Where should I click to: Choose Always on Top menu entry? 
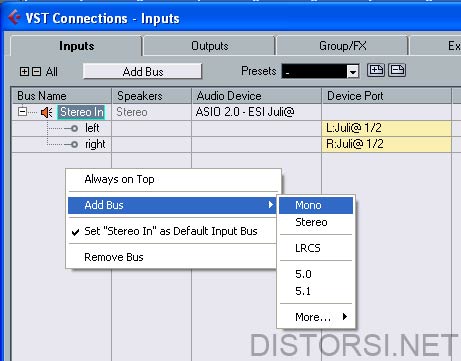coord(172,179)
